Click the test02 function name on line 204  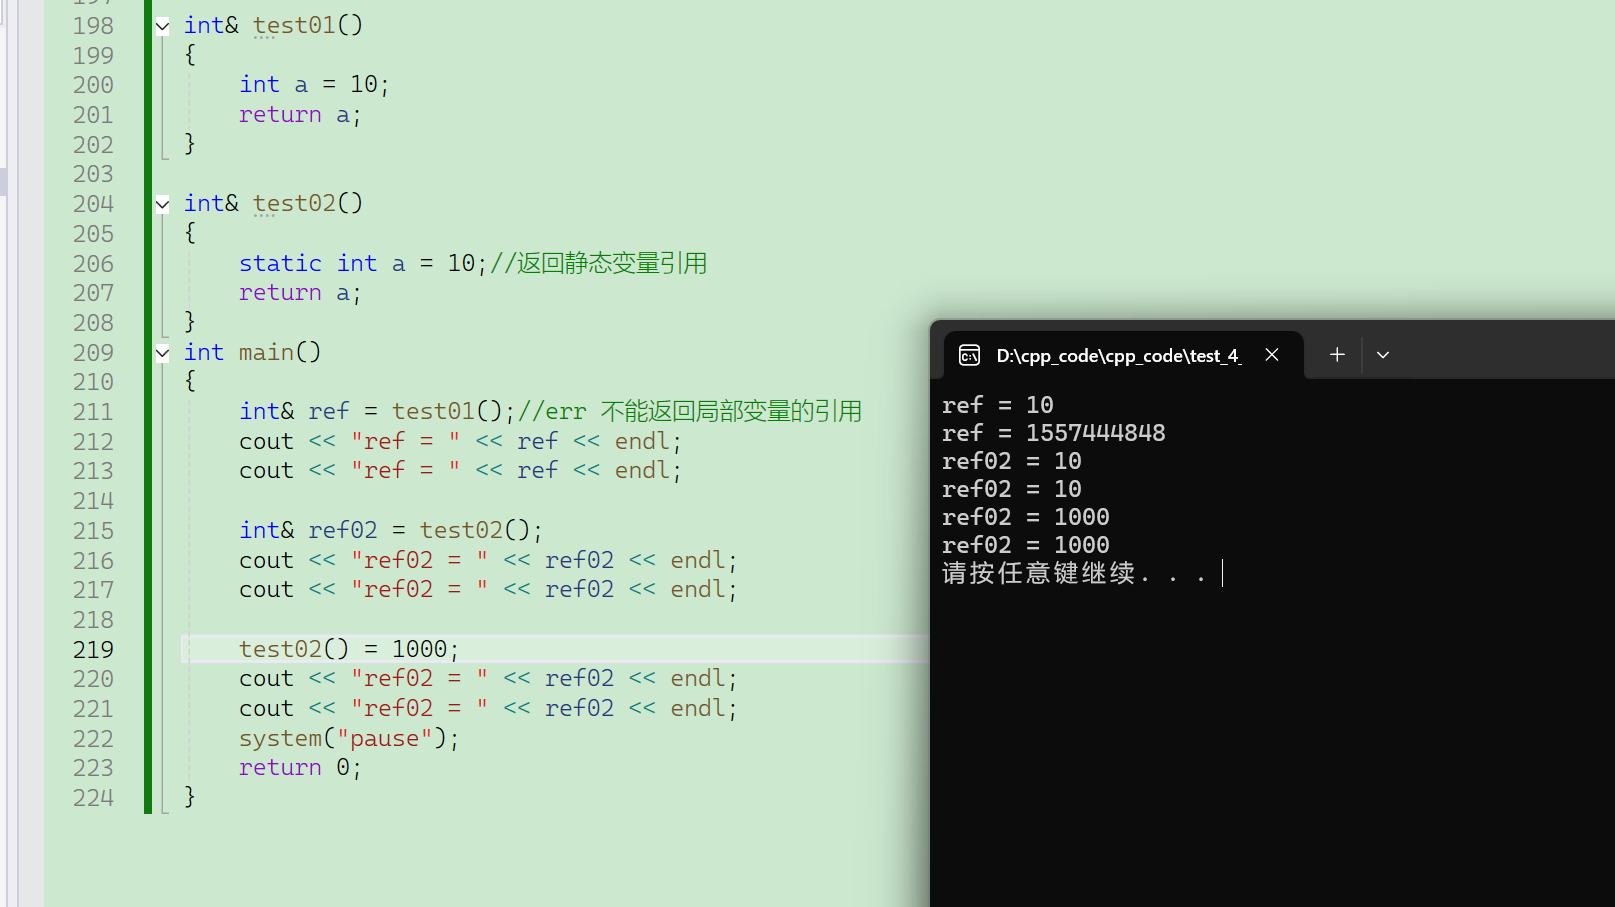tap(294, 204)
